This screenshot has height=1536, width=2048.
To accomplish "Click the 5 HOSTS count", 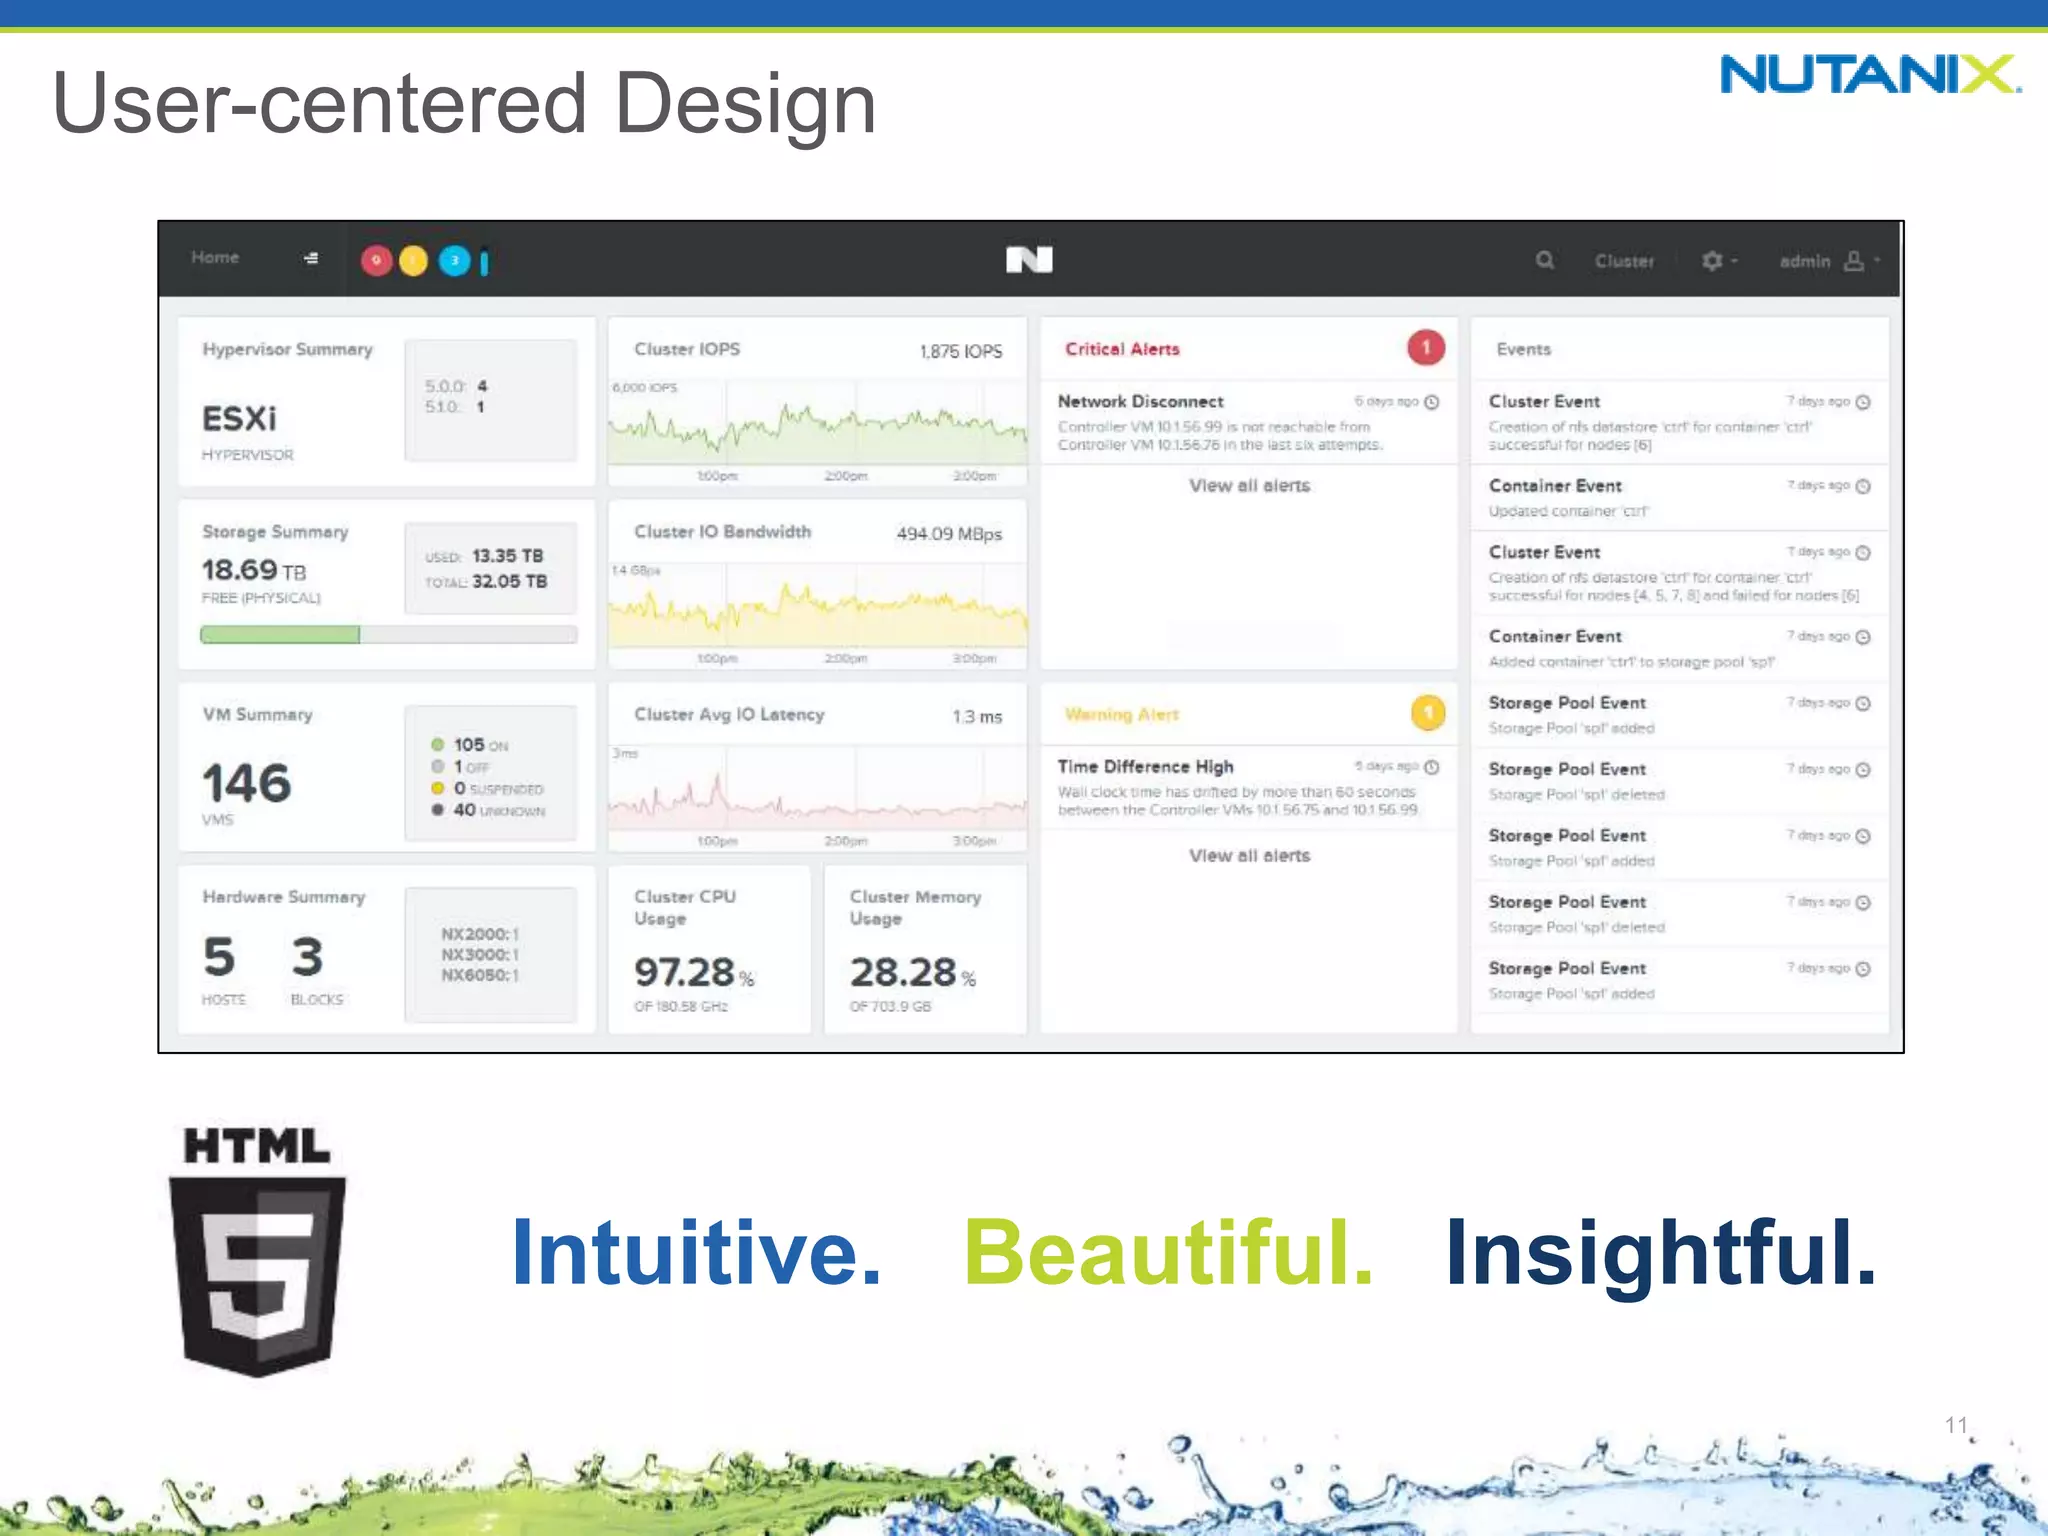I will tap(219, 957).
